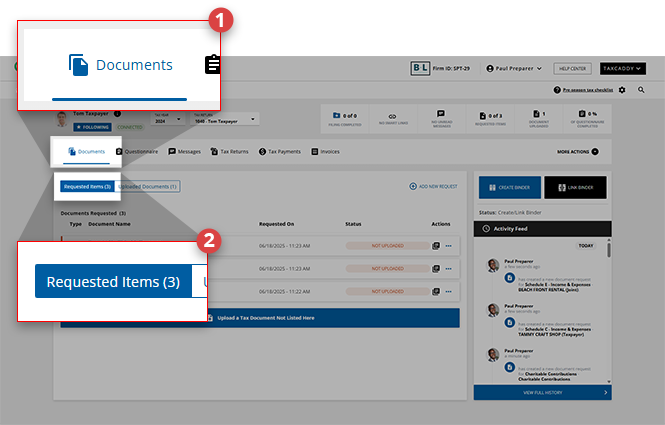Click the Activity Feed scroll up arrow

click(x=609, y=240)
